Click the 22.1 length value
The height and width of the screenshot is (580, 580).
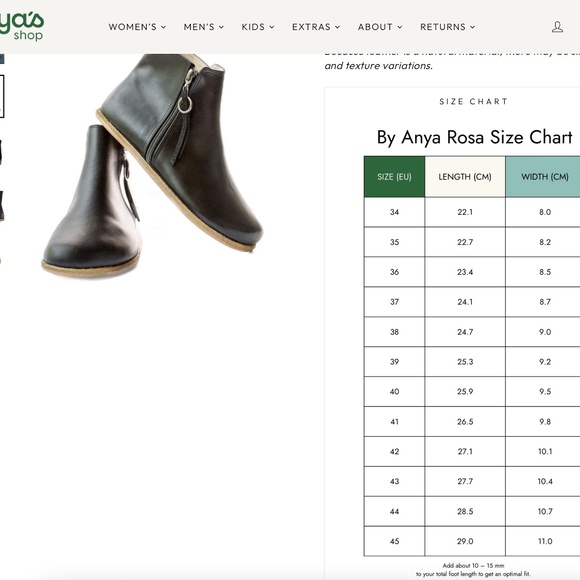(x=465, y=212)
